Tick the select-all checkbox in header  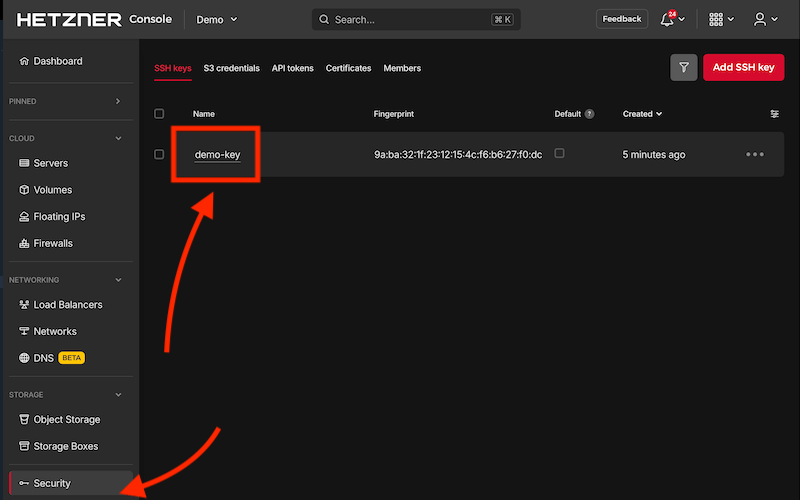(x=159, y=114)
